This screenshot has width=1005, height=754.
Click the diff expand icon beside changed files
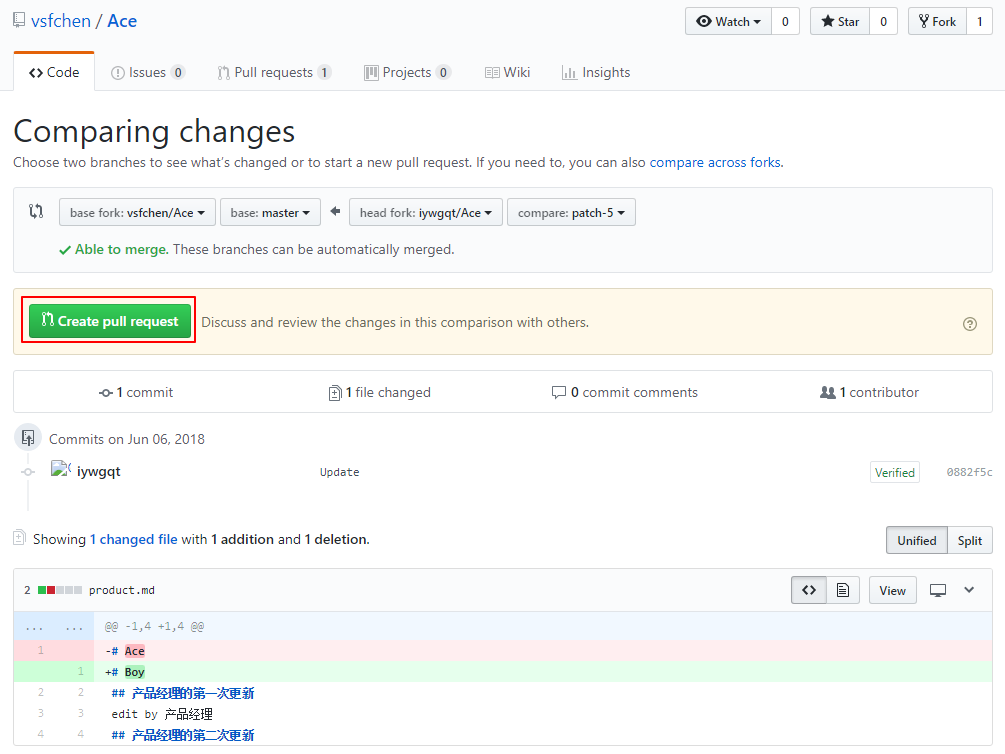tap(19, 538)
